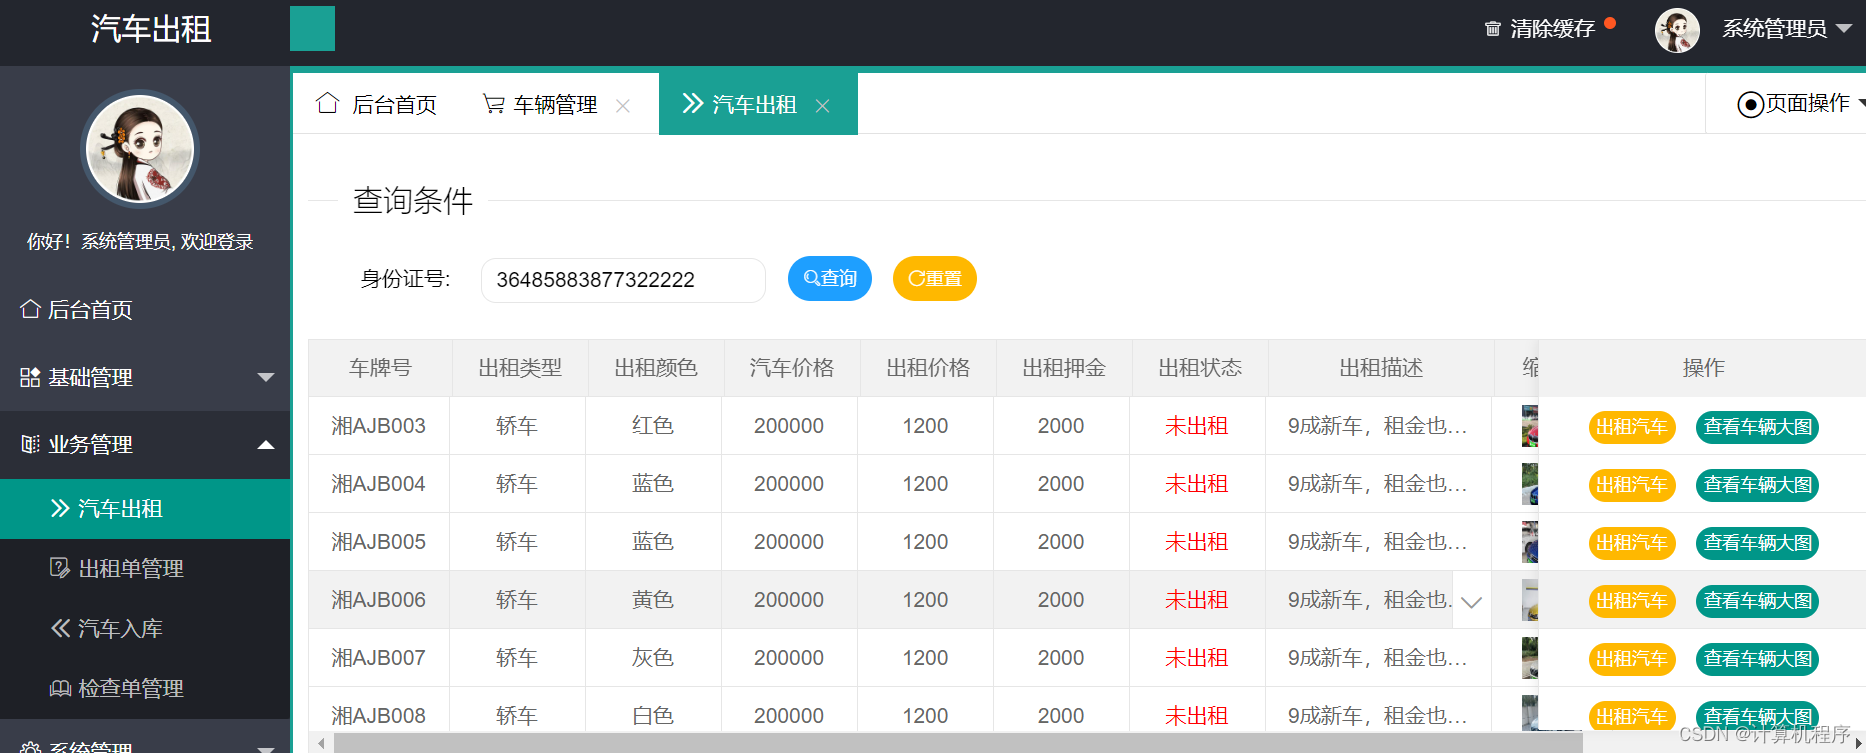1866x753 pixels.
Task: Click 出租汽车 for 湘AJB005
Action: click(x=1632, y=543)
